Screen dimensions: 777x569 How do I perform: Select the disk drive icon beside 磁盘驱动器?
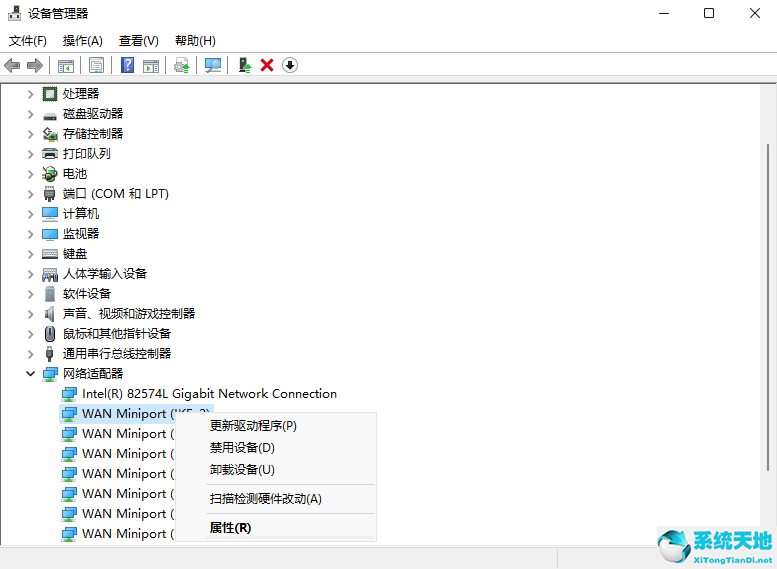[50, 115]
